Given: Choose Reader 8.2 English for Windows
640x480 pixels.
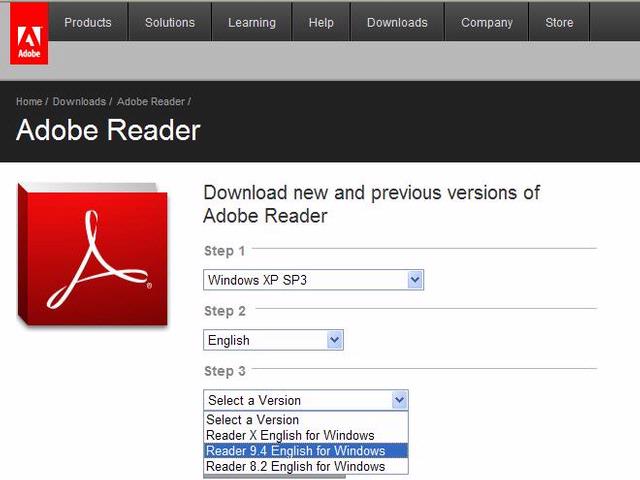Looking at the screenshot, I should click(x=306, y=466).
